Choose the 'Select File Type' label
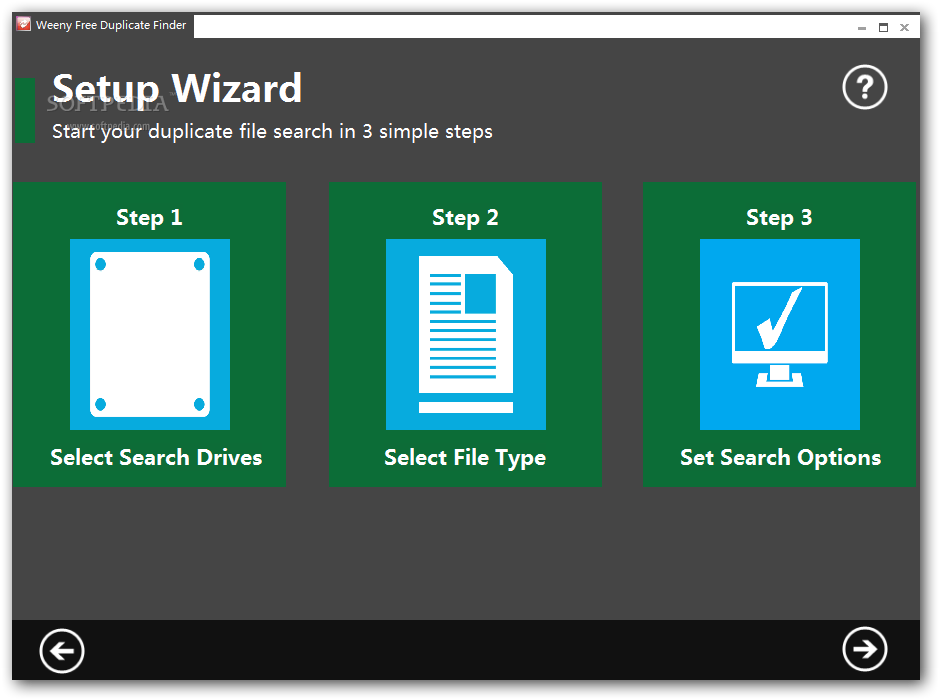The height and width of the screenshot is (700, 940). click(465, 458)
